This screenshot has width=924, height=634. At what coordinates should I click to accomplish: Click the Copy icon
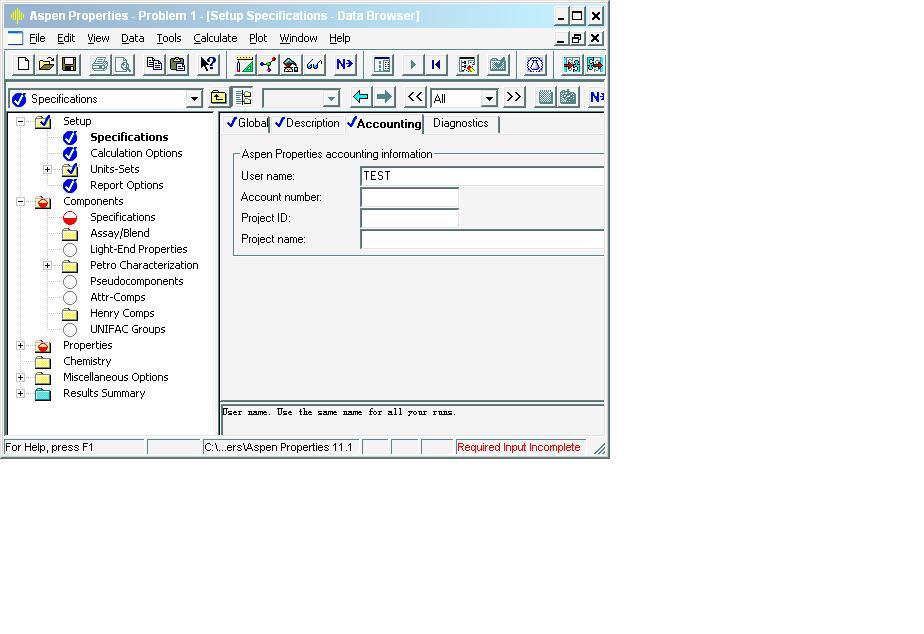154,64
